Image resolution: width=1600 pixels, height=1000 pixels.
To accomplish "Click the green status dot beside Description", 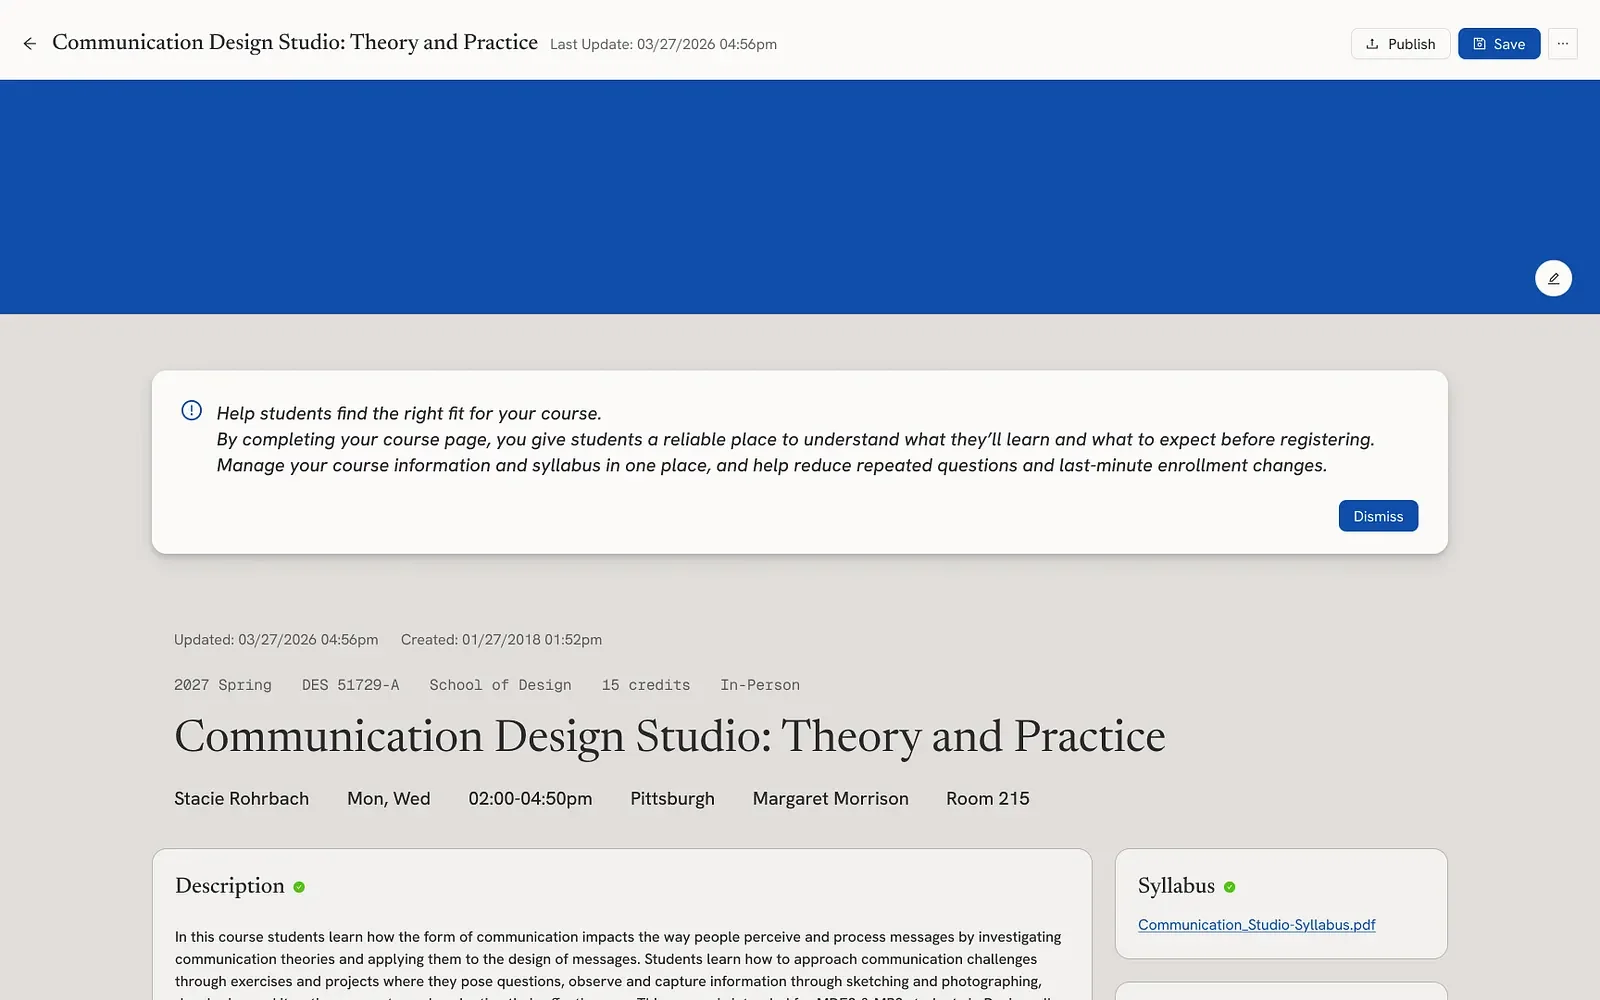I will click(x=299, y=887).
